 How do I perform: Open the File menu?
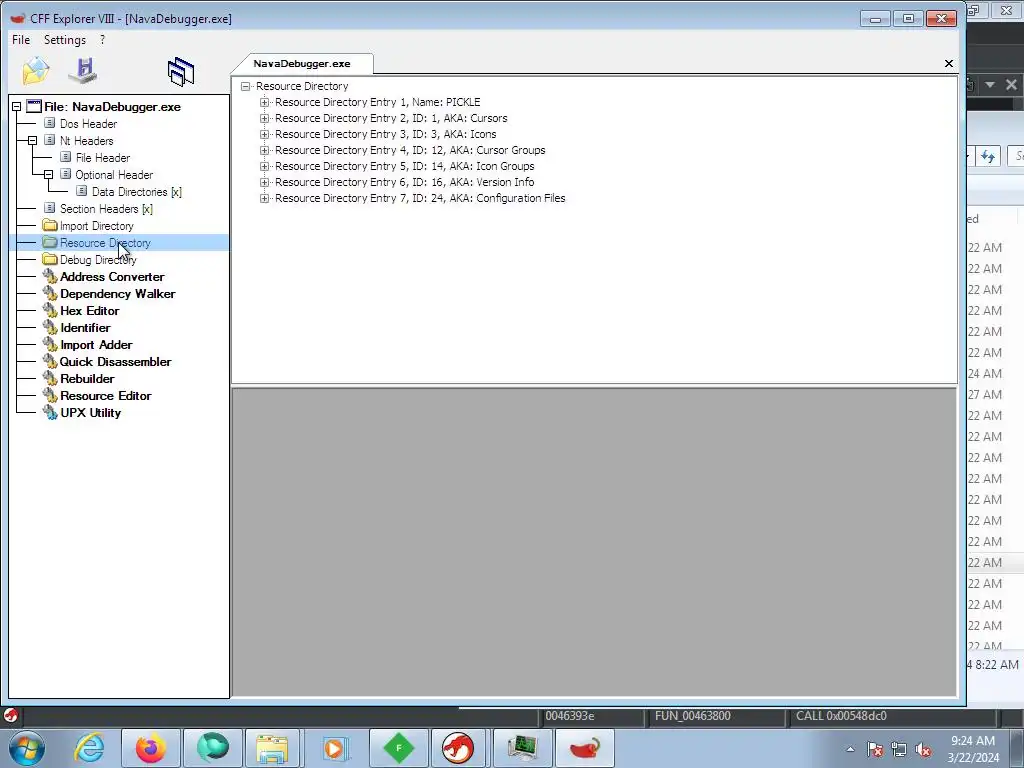[21, 40]
